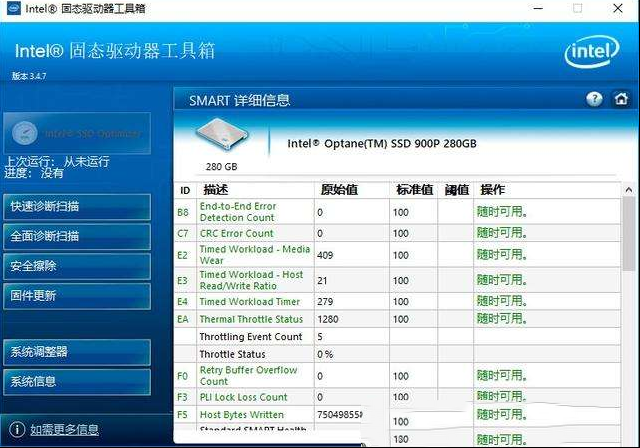640x448 pixels.
Task: Click 上次运行: 从未运行 status text
Action: [x=57, y=162]
